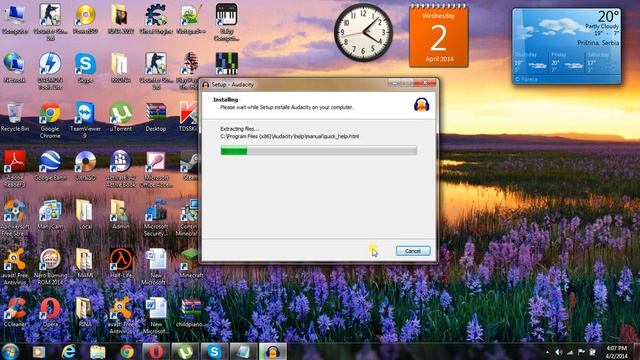Screen dimensions: 640x360
Task: Open the Windows Start menu
Action: (10, 351)
